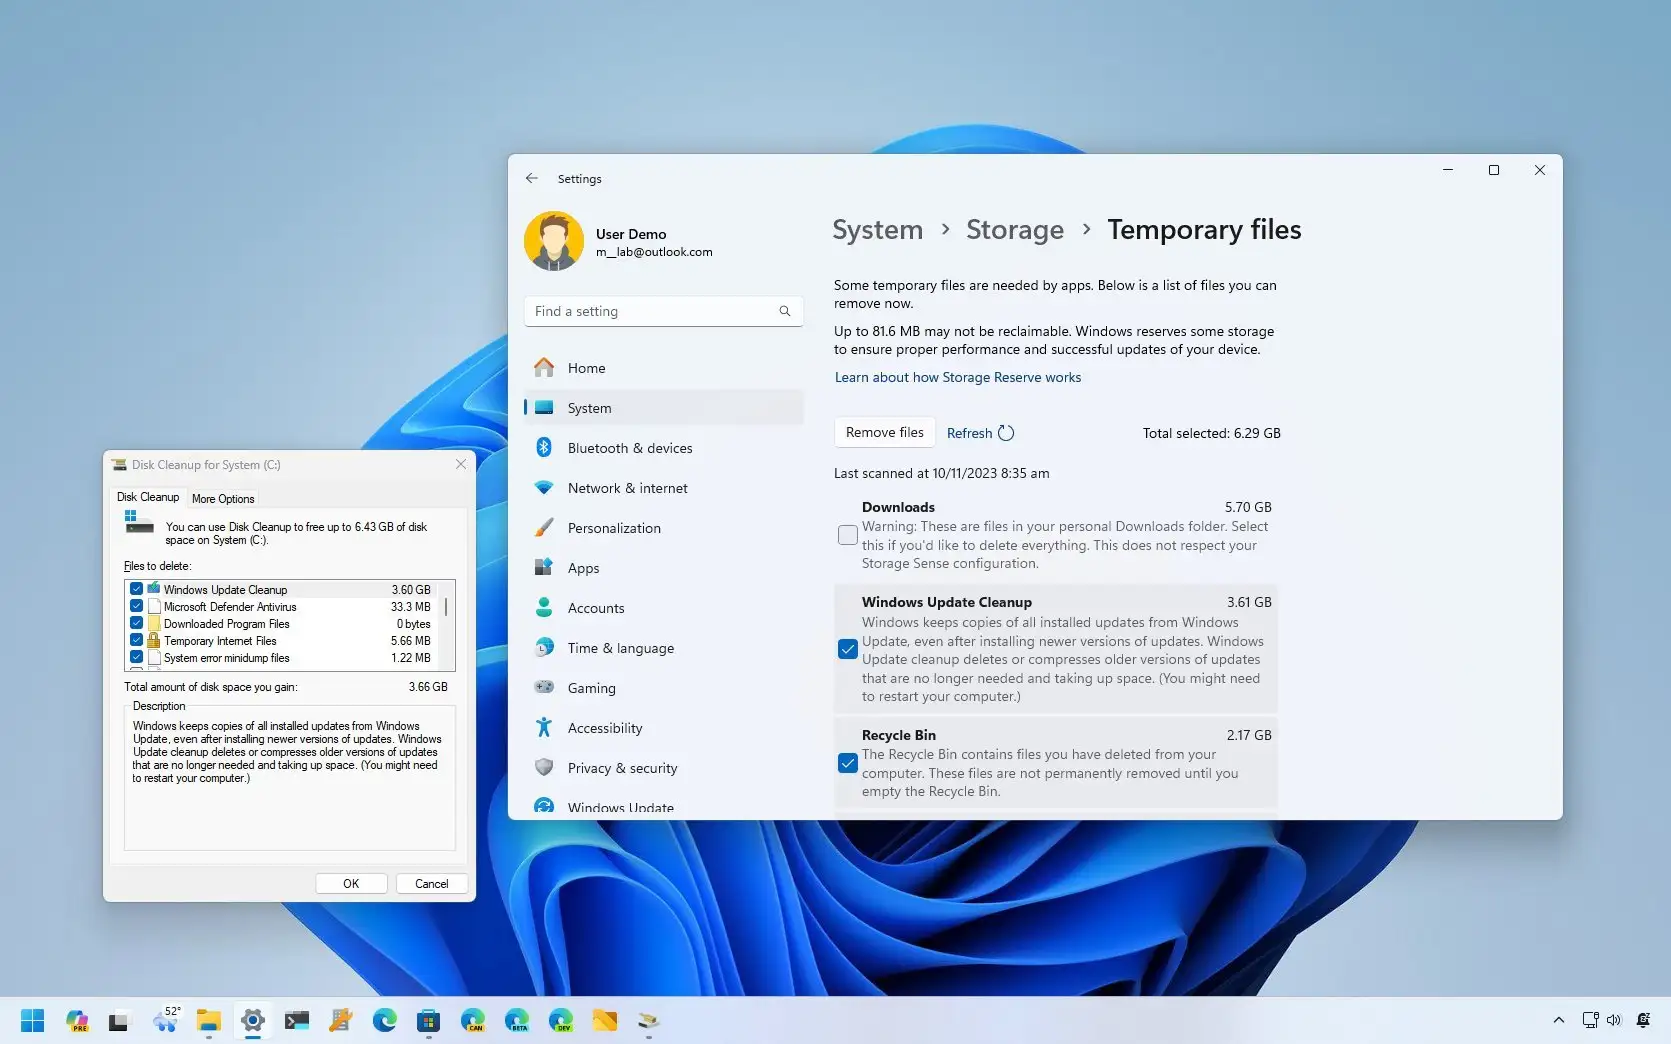This screenshot has width=1671, height=1044.
Task: Focus the Find a setting search box
Action: [664, 311]
